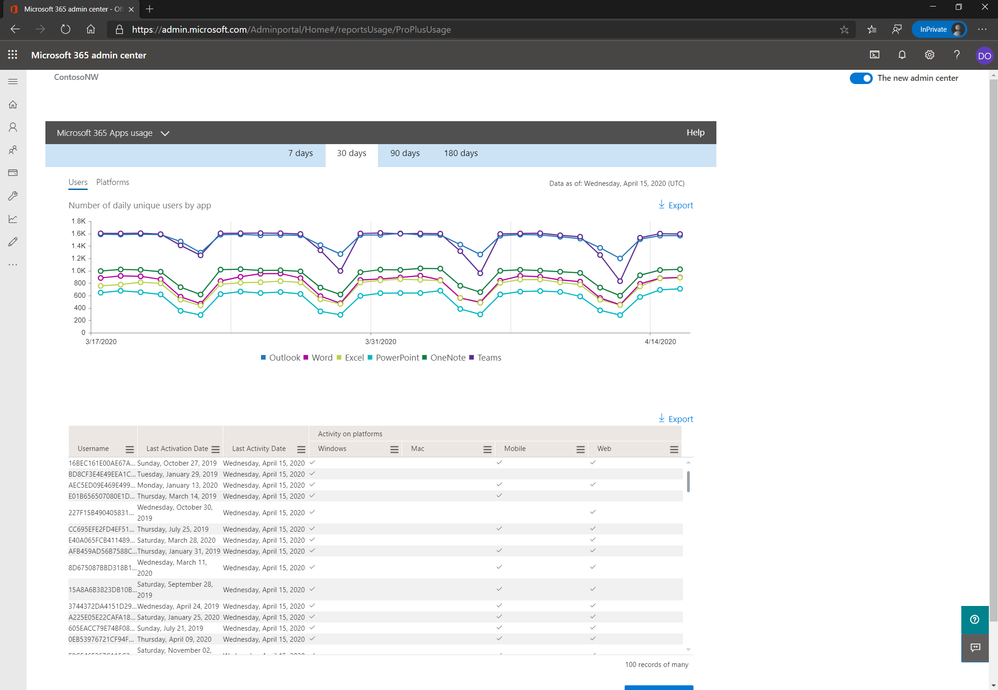Click the Teams legend swatch
The width and height of the screenshot is (998, 690).
(x=472, y=358)
